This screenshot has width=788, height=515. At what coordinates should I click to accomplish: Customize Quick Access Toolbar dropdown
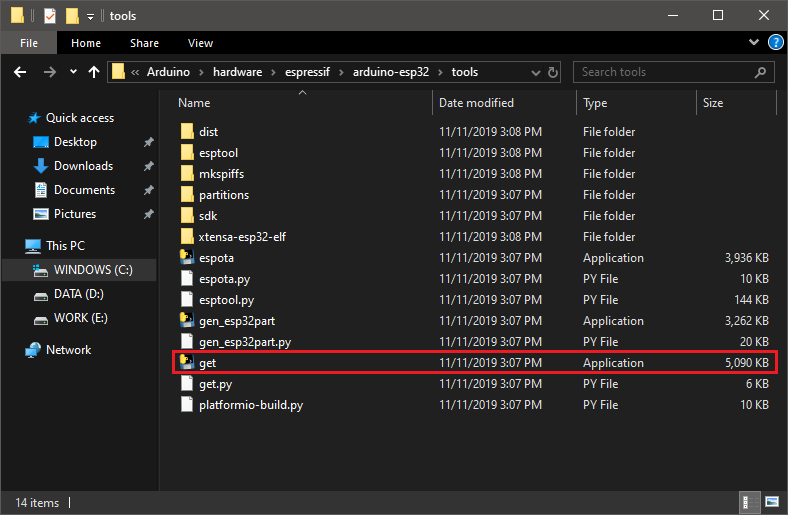(90, 16)
